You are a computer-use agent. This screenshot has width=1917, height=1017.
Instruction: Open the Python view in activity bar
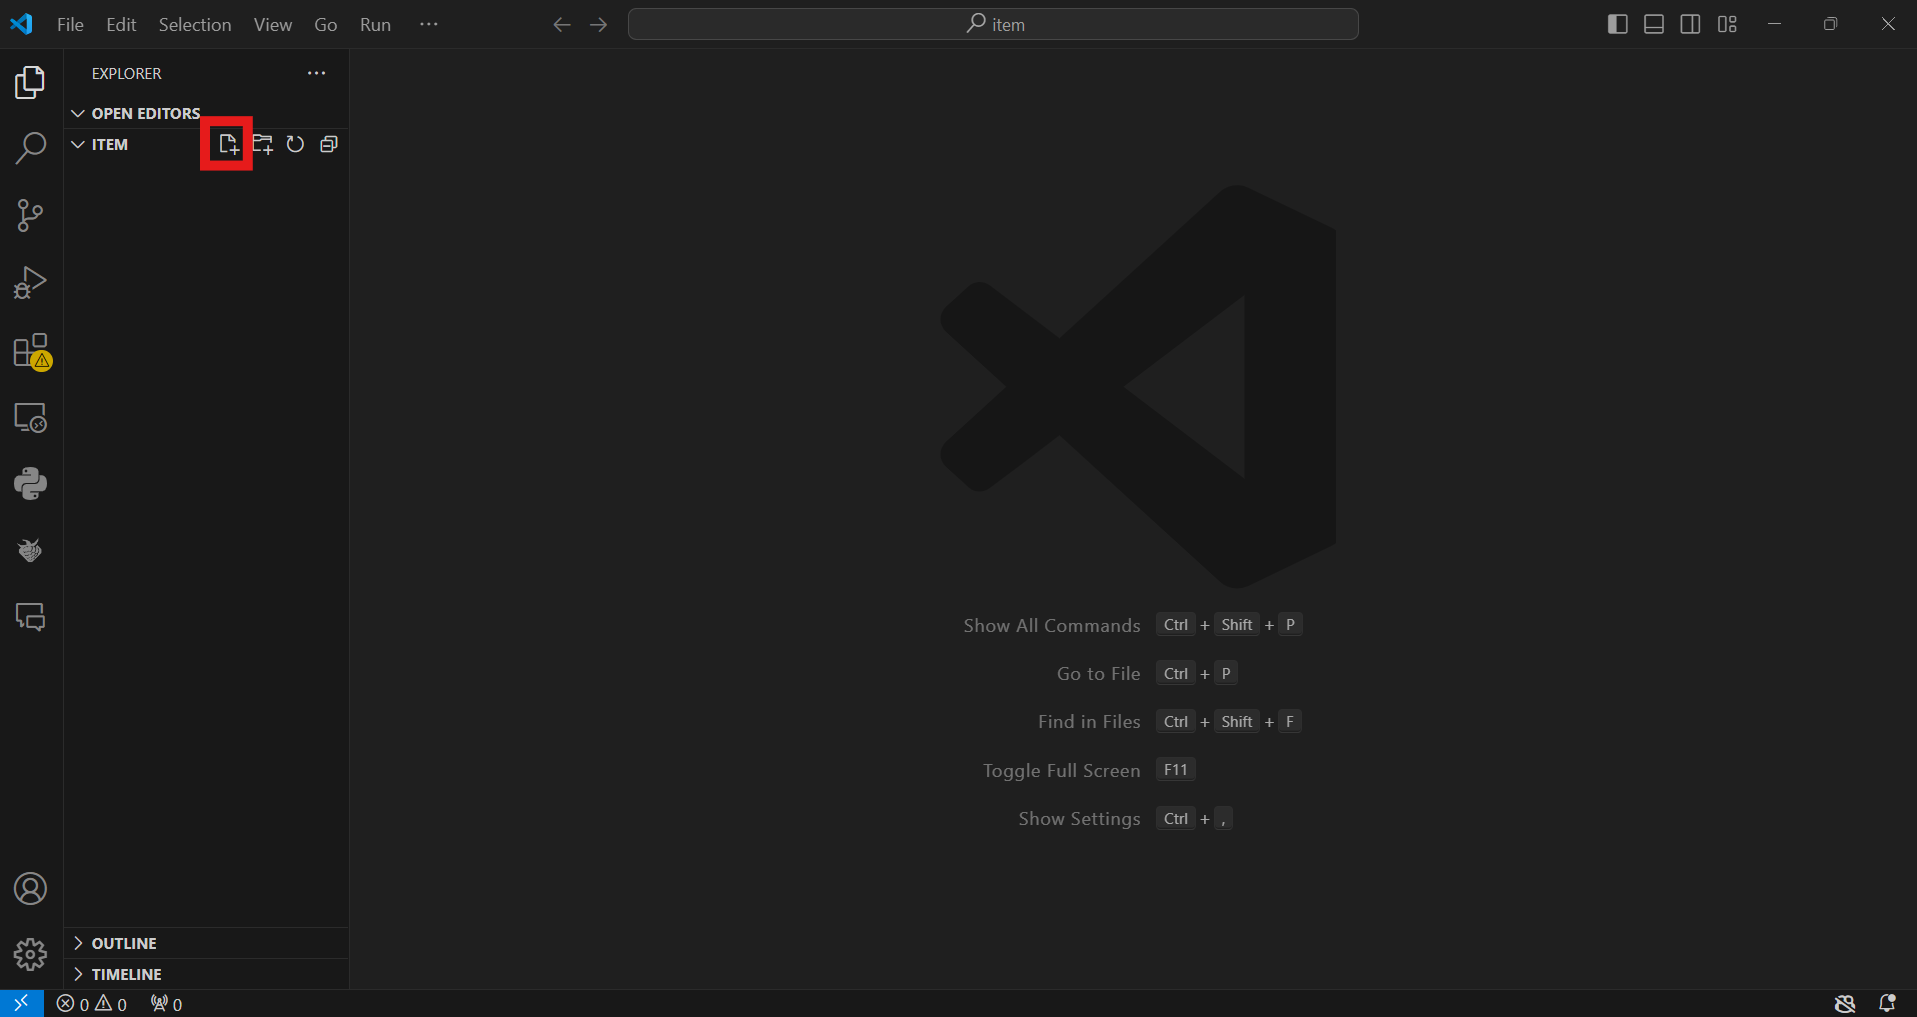click(30, 484)
